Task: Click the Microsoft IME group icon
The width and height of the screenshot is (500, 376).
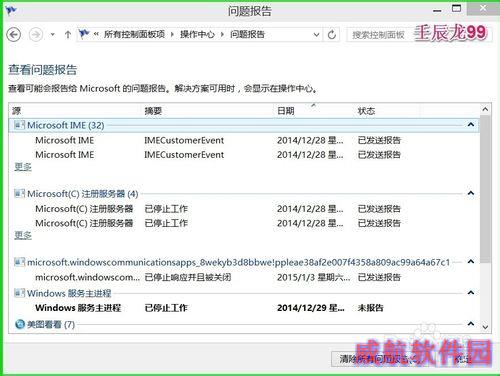Action: [19, 125]
